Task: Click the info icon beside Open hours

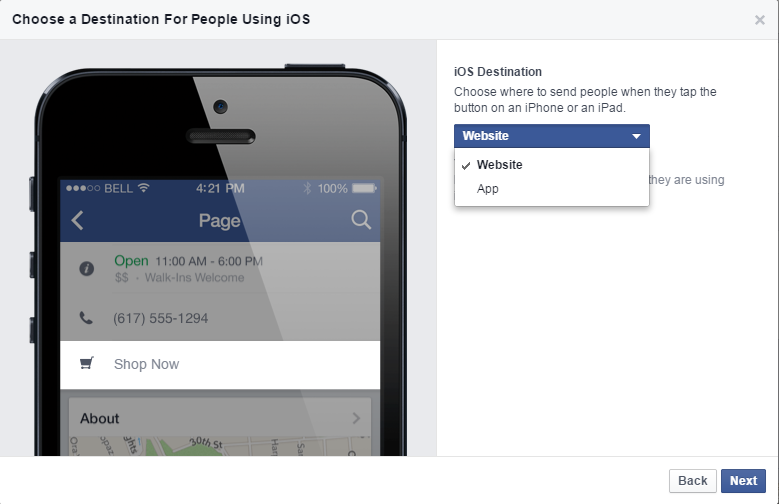Action: coord(86,269)
